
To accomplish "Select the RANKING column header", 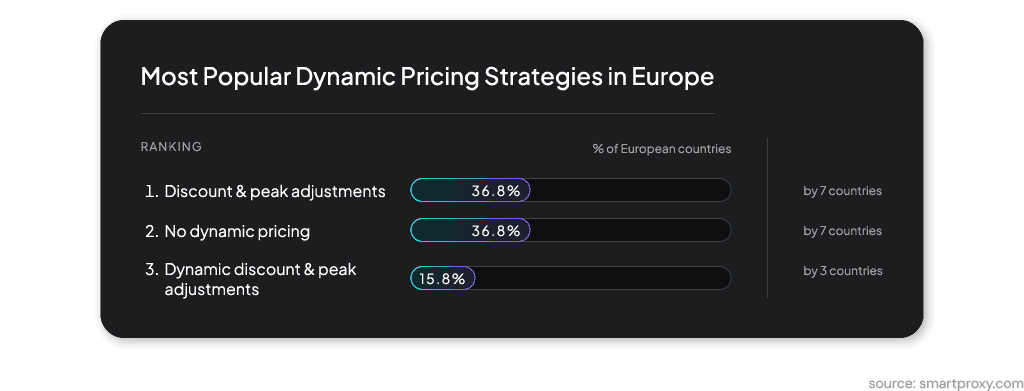I will [x=171, y=147].
